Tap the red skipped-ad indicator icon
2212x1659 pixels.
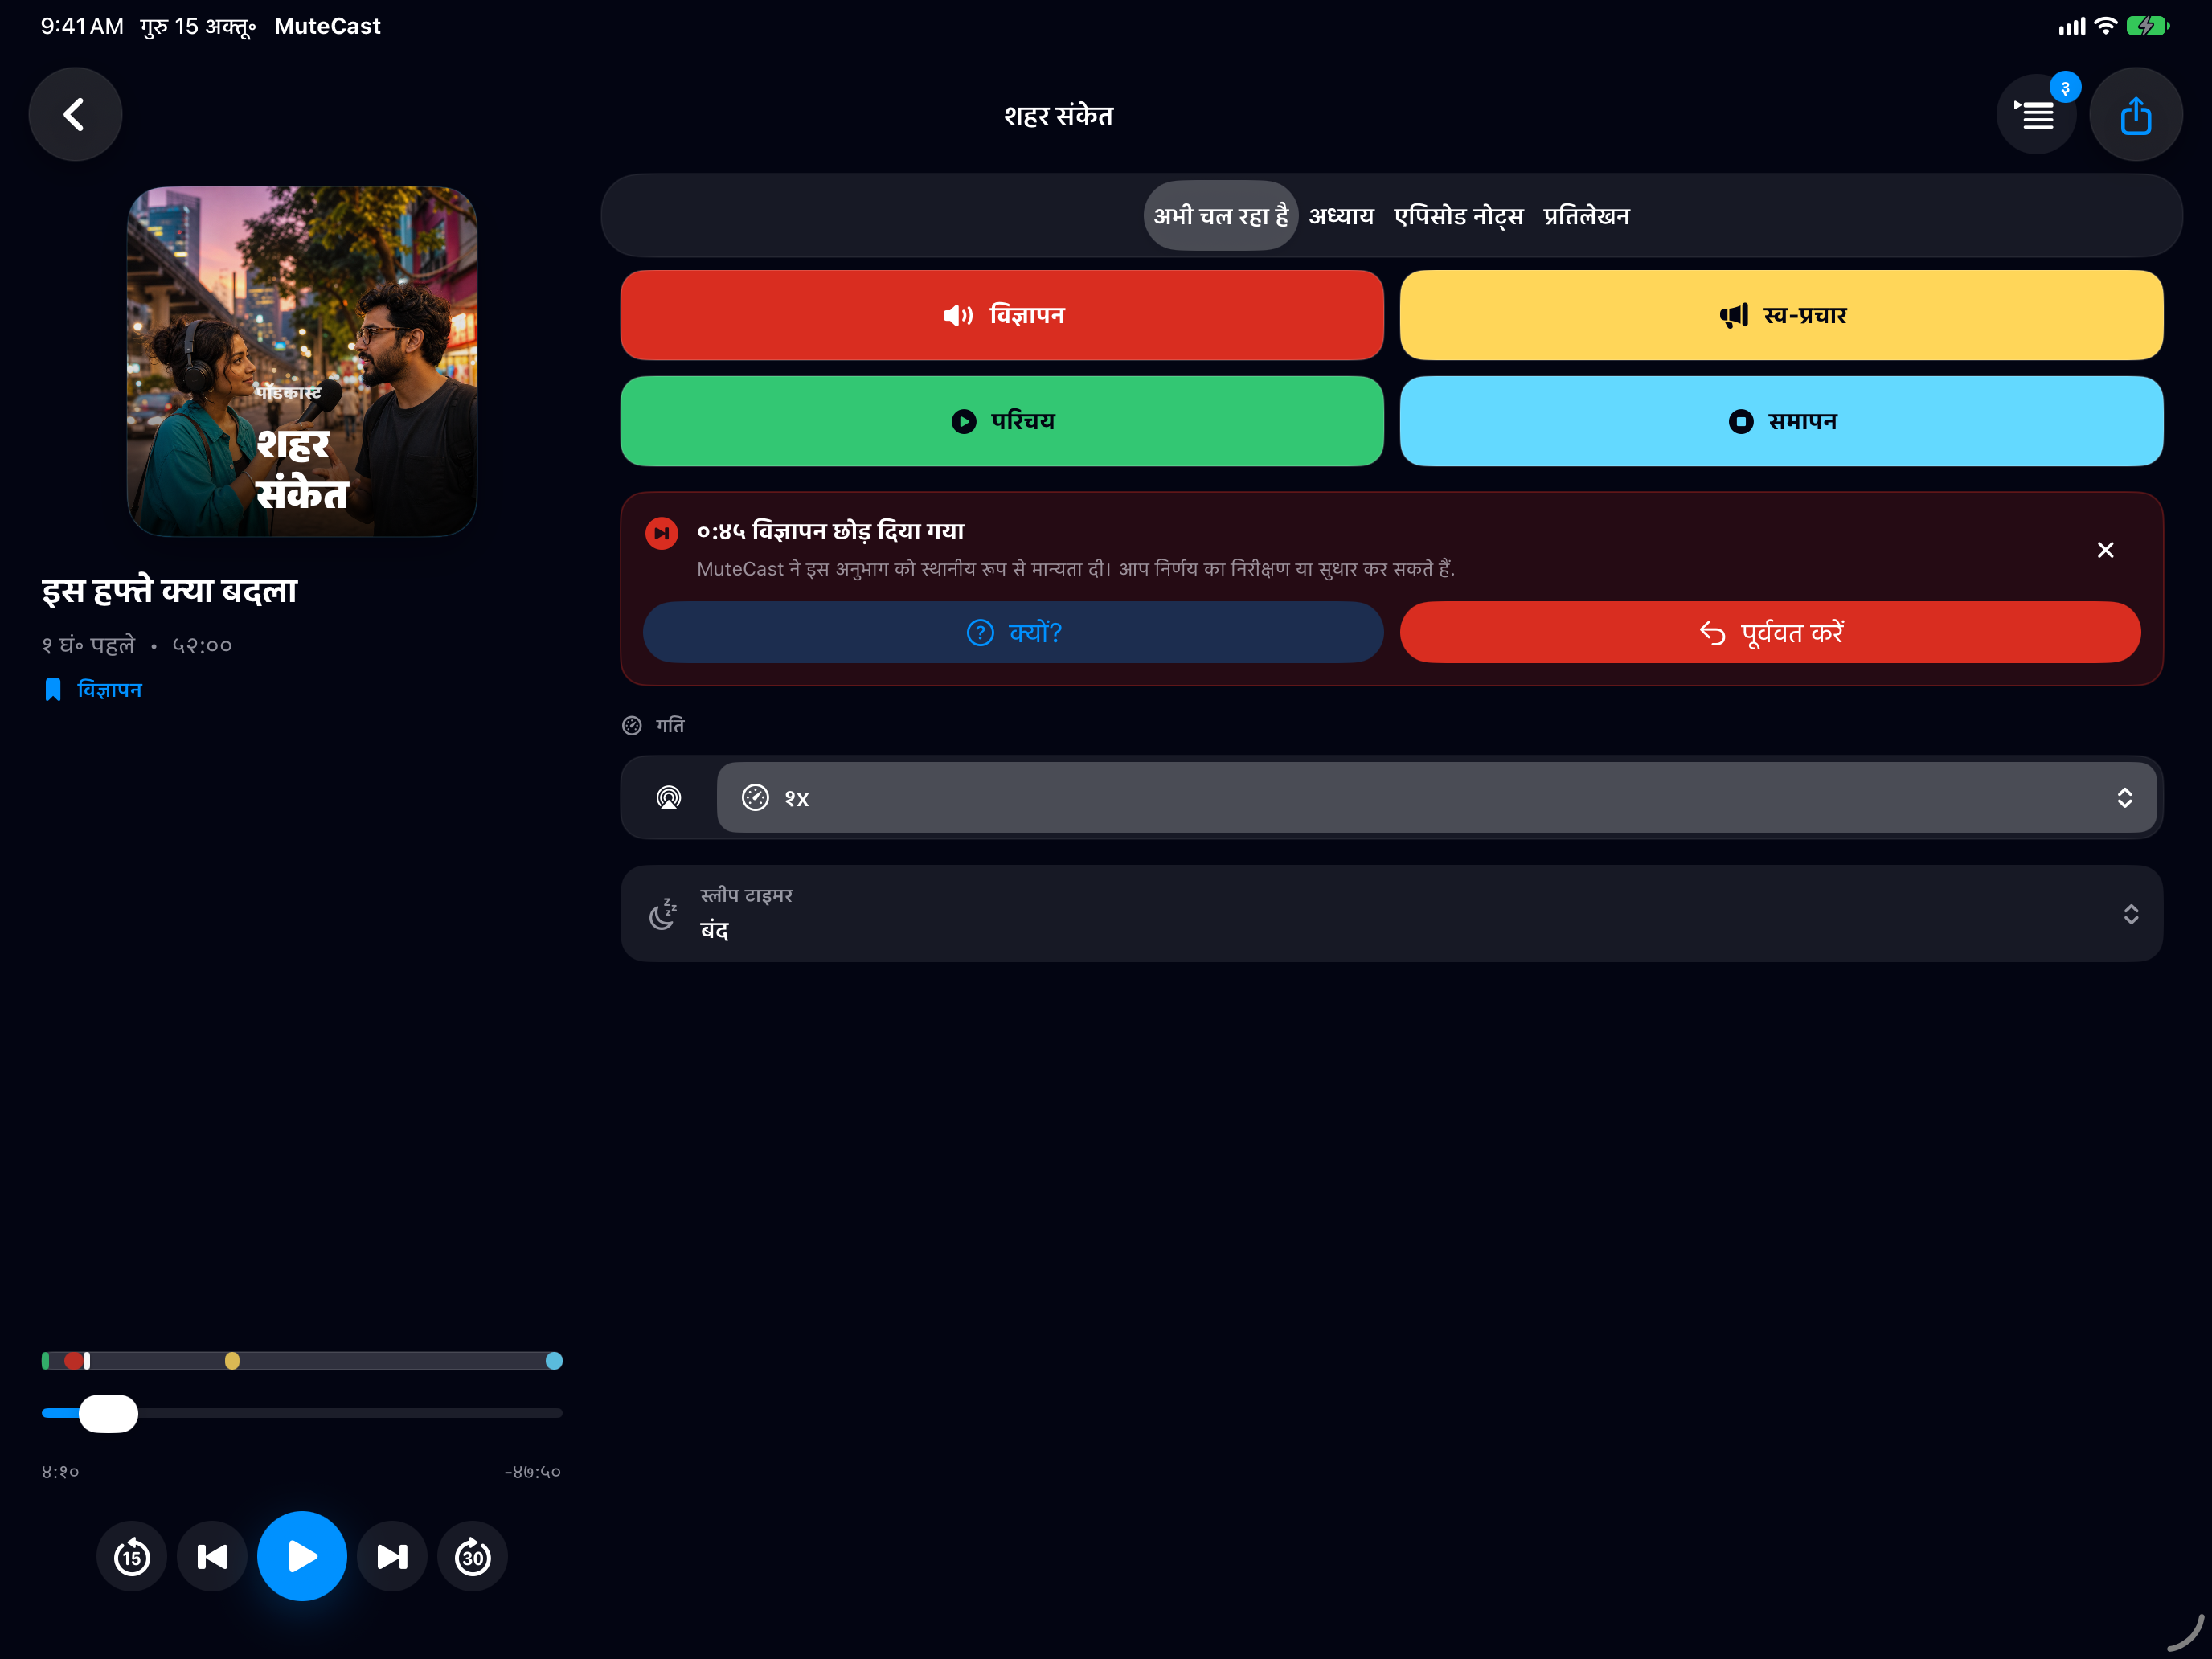click(662, 533)
